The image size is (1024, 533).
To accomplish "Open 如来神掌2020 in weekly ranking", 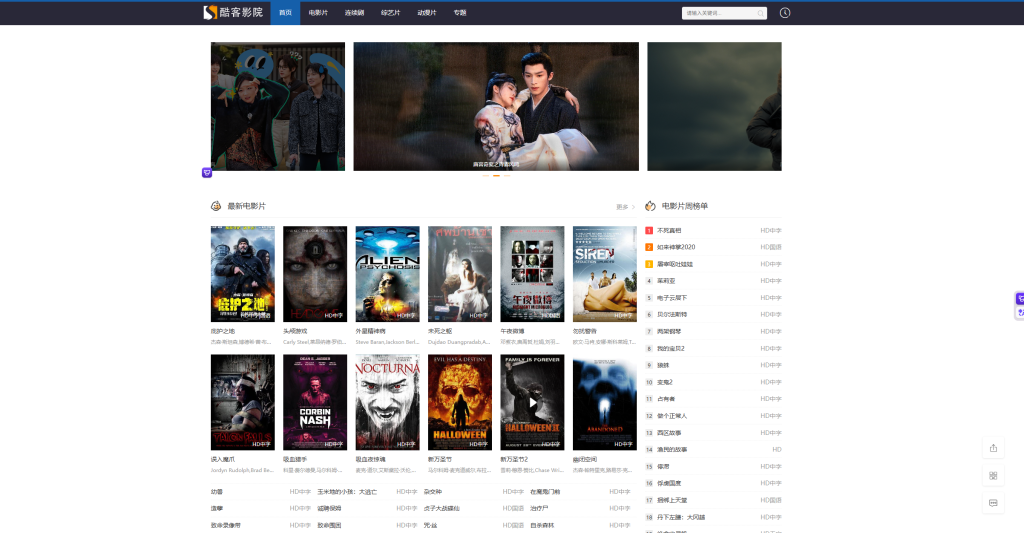I will click(x=676, y=247).
